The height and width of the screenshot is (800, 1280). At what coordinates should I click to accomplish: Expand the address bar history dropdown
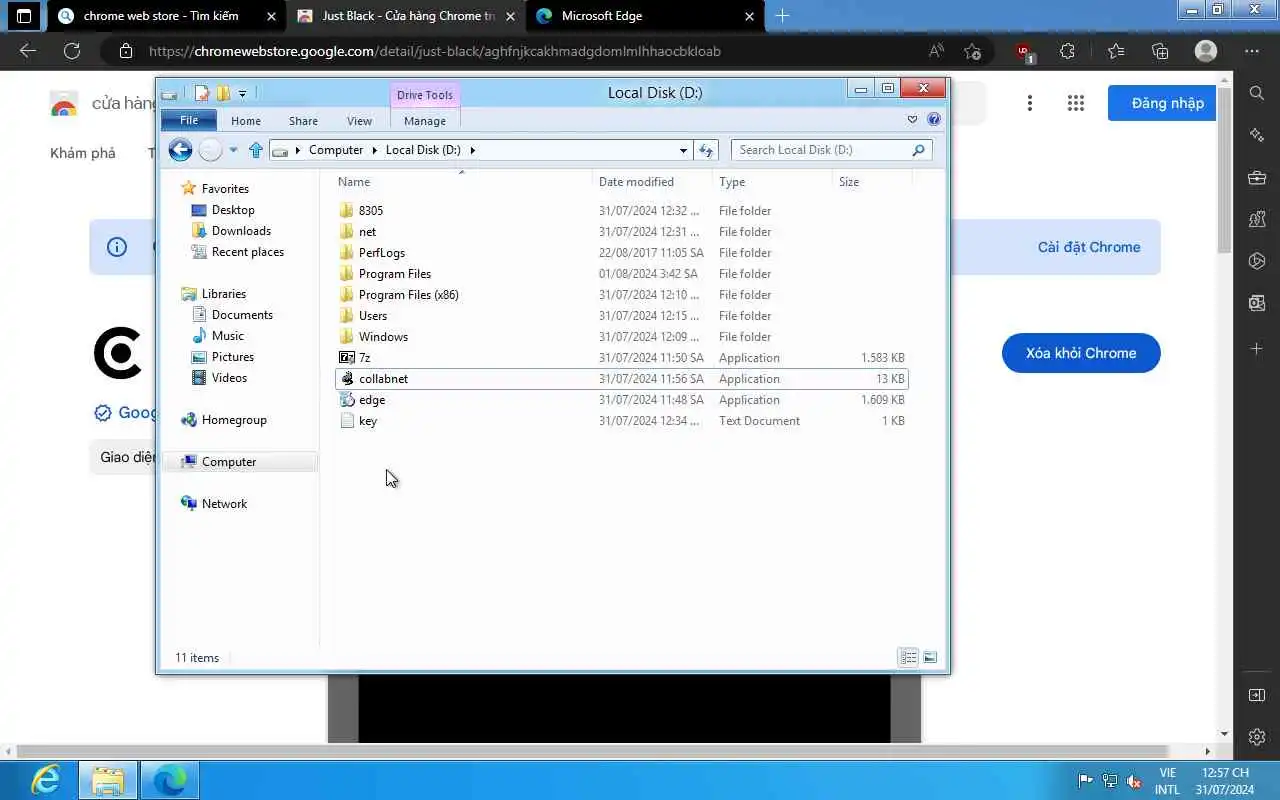[683, 150]
